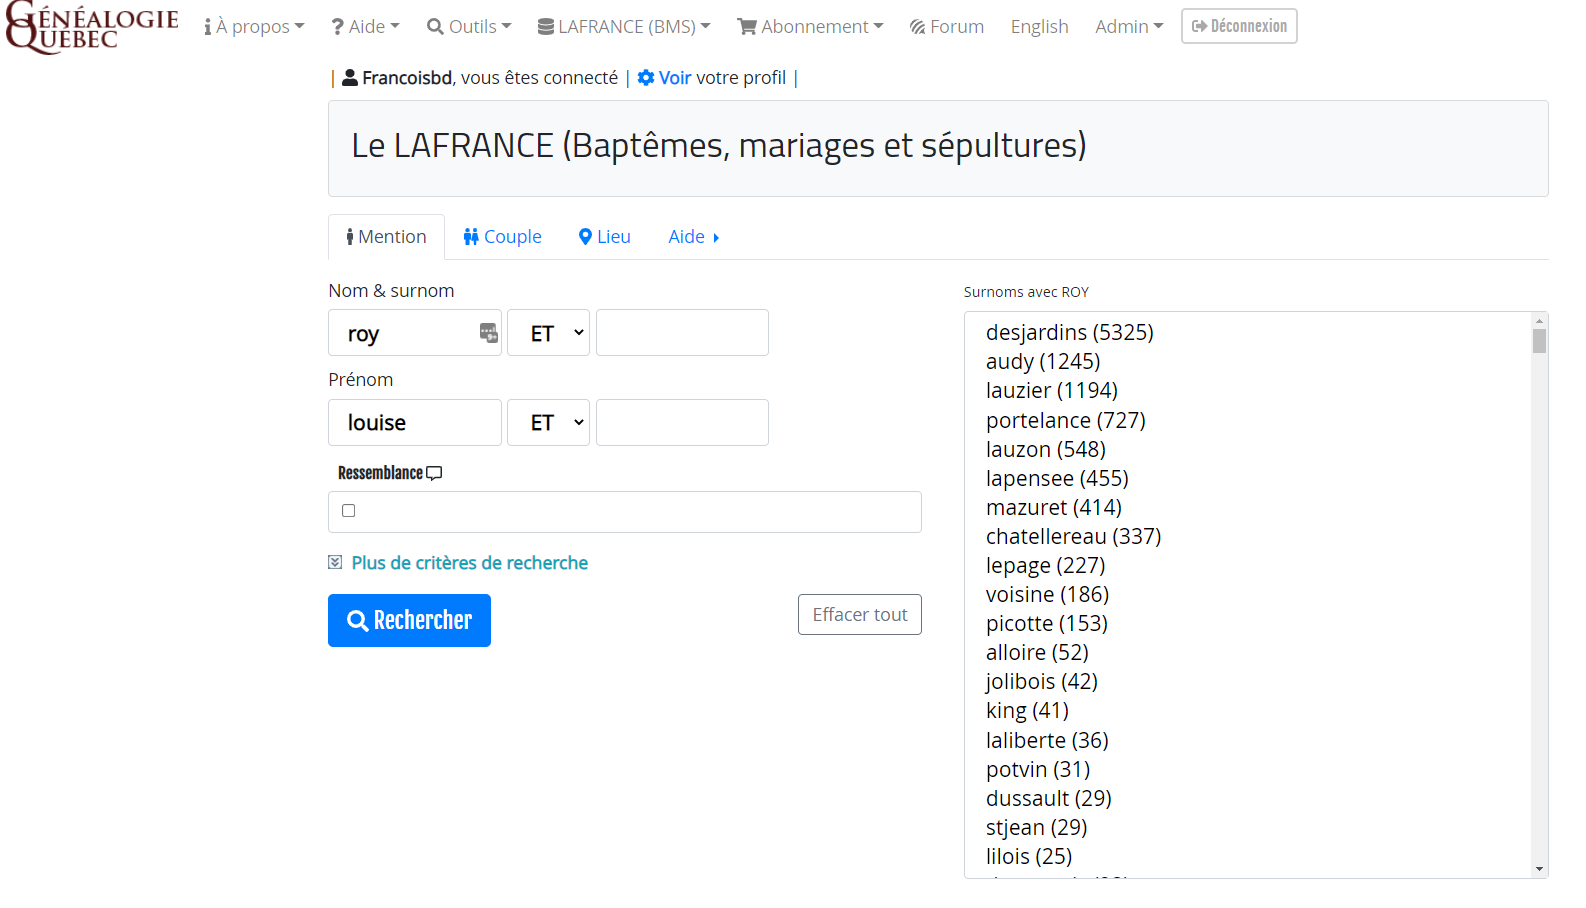Click the Francoisbd username

[407, 78]
